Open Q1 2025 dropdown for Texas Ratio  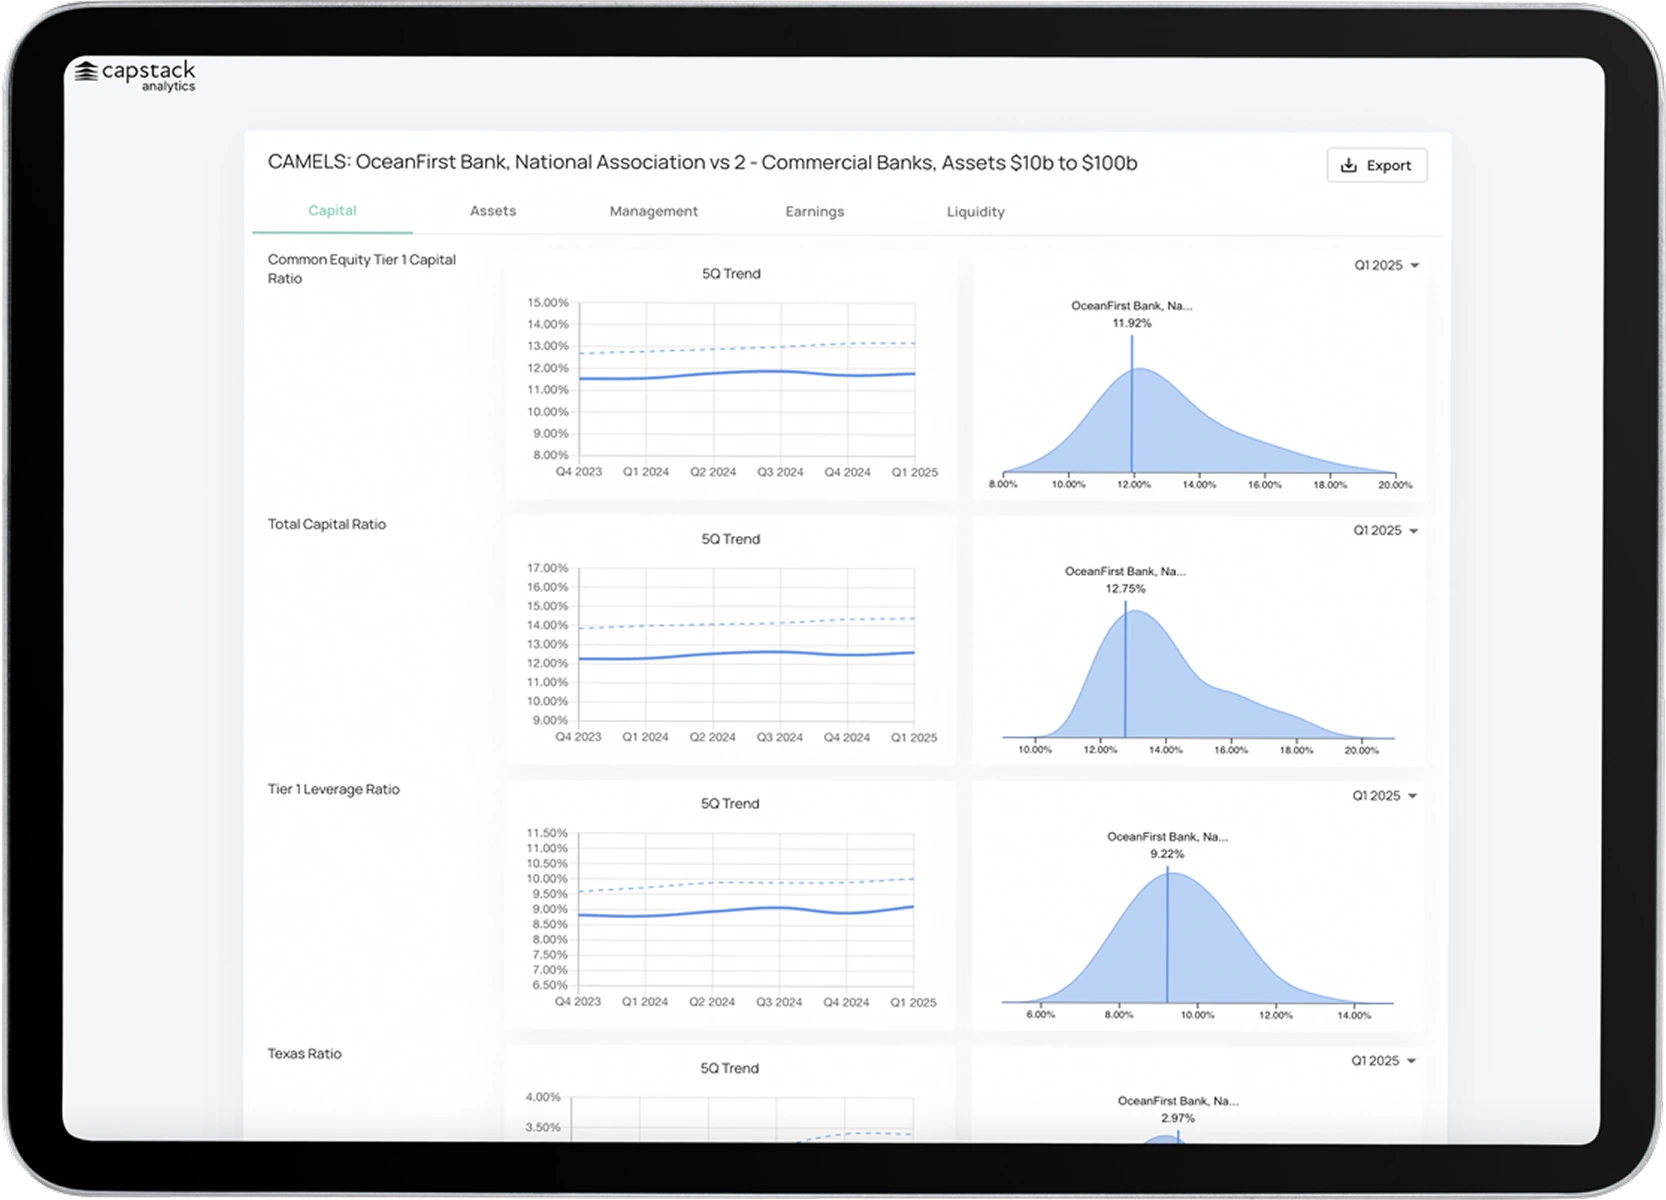[1384, 1061]
